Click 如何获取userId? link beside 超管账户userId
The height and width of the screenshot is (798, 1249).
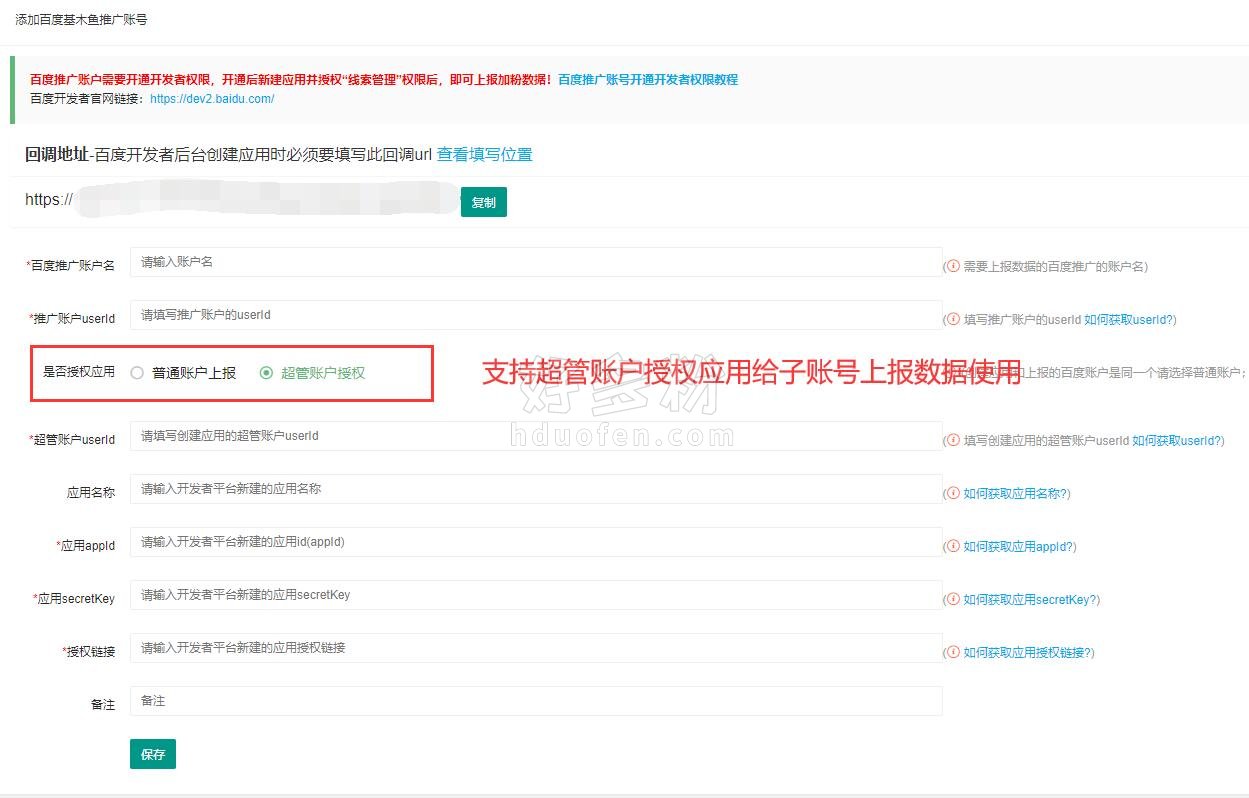coord(1178,441)
